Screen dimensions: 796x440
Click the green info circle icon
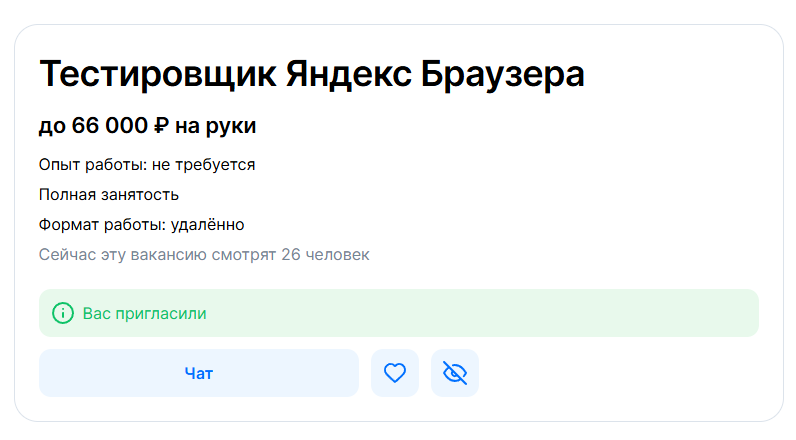63,313
